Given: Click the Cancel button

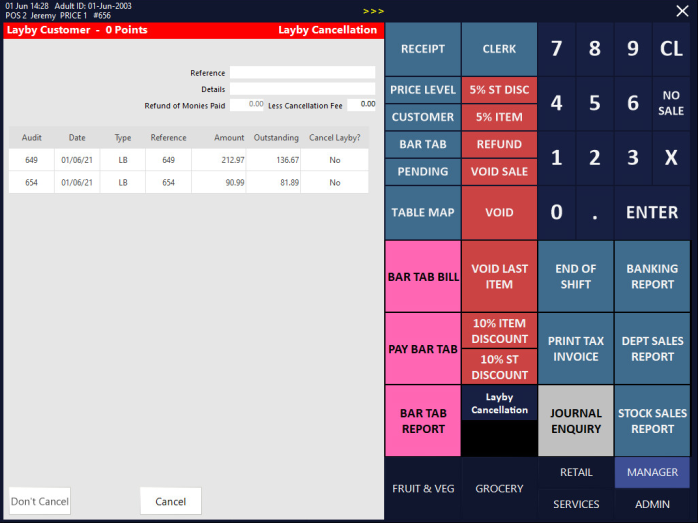Looking at the screenshot, I should pos(170,501).
